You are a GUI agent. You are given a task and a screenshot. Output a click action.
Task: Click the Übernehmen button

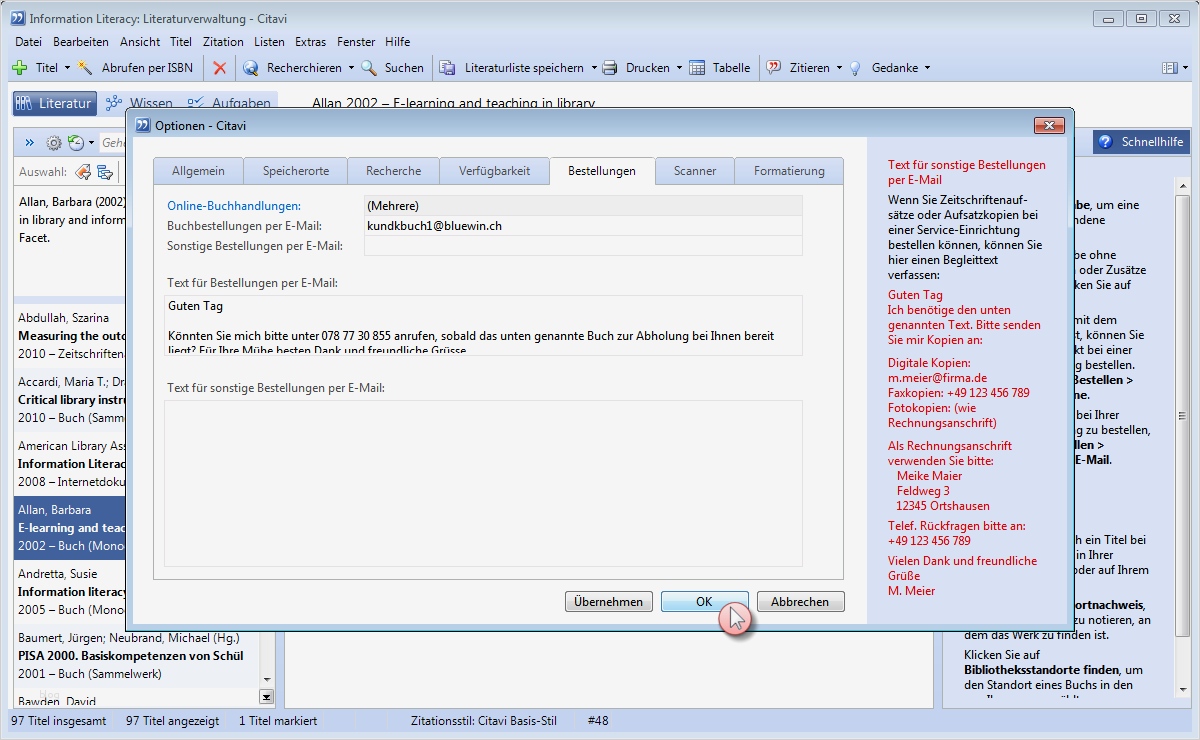point(609,602)
